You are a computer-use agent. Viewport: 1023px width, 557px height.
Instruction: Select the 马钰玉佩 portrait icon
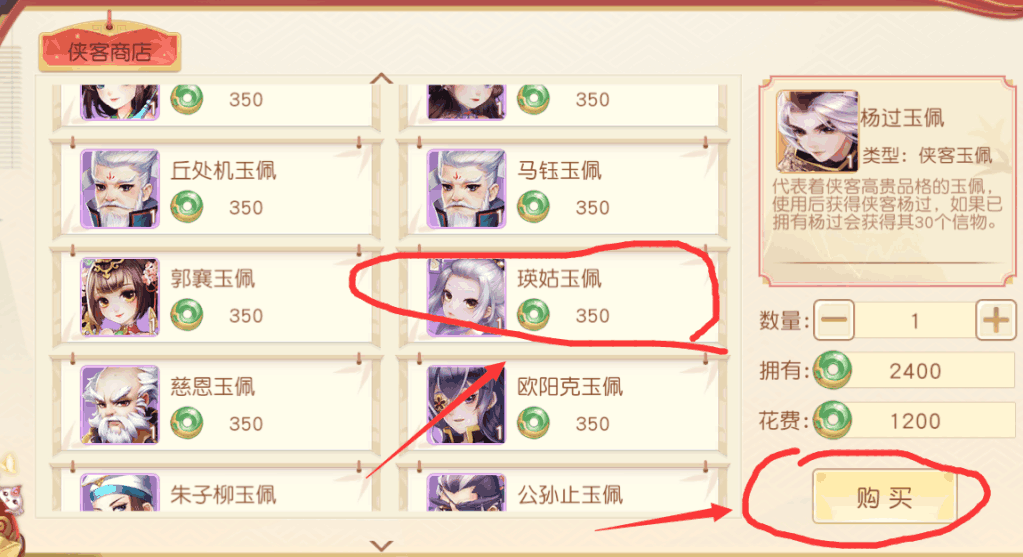click(466, 189)
